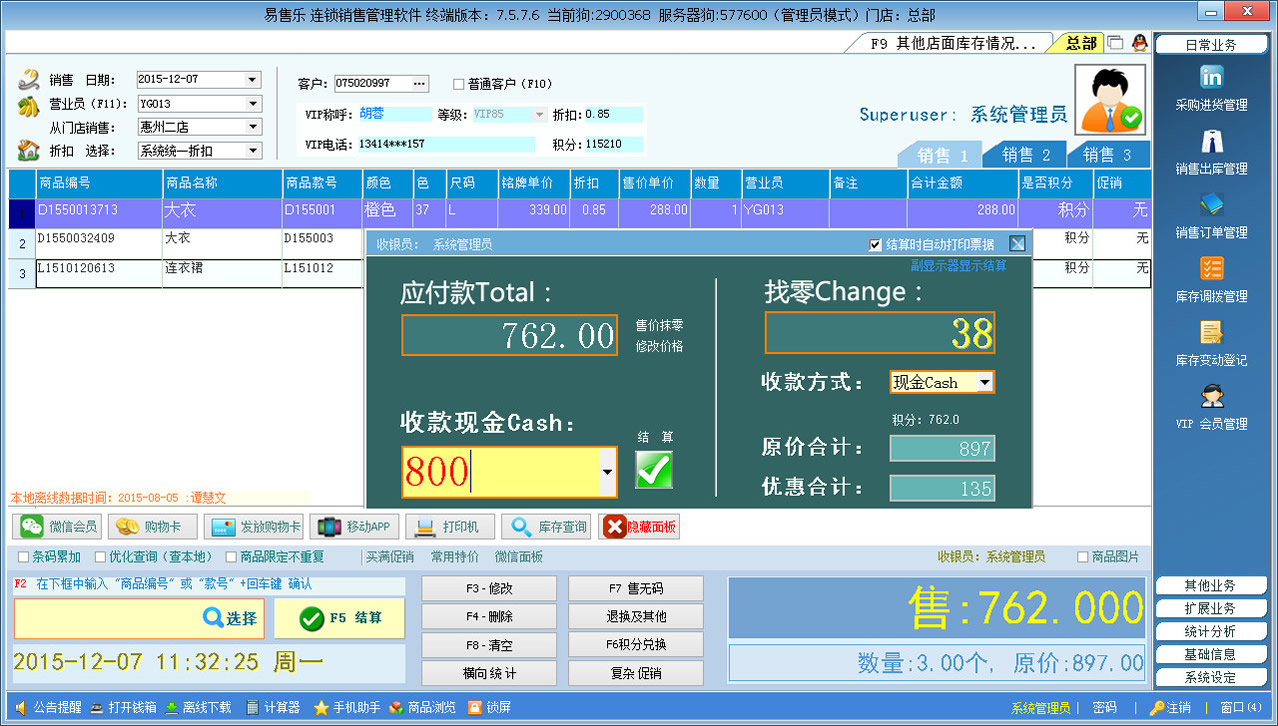Open 计算器 from the bottom bar
This screenshot has height=726, width=1278.
(x=273, y=707)
